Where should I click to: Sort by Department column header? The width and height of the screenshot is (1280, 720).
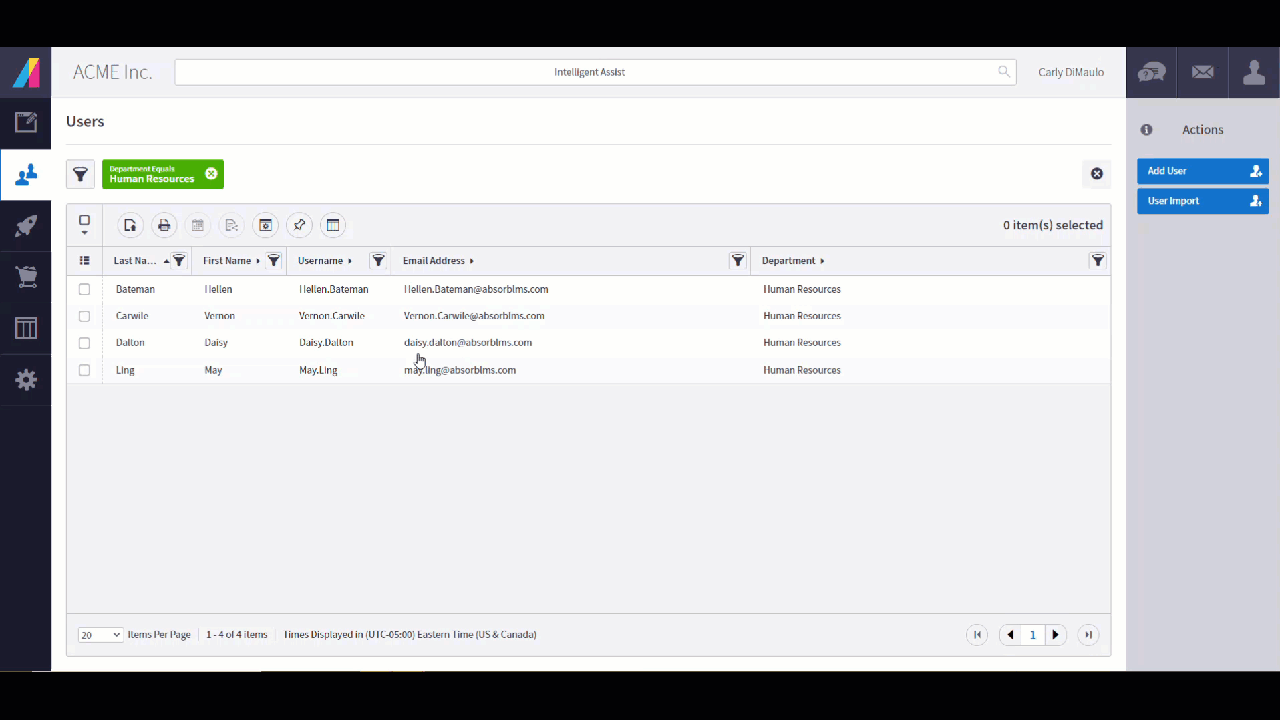tap(789, 261)
